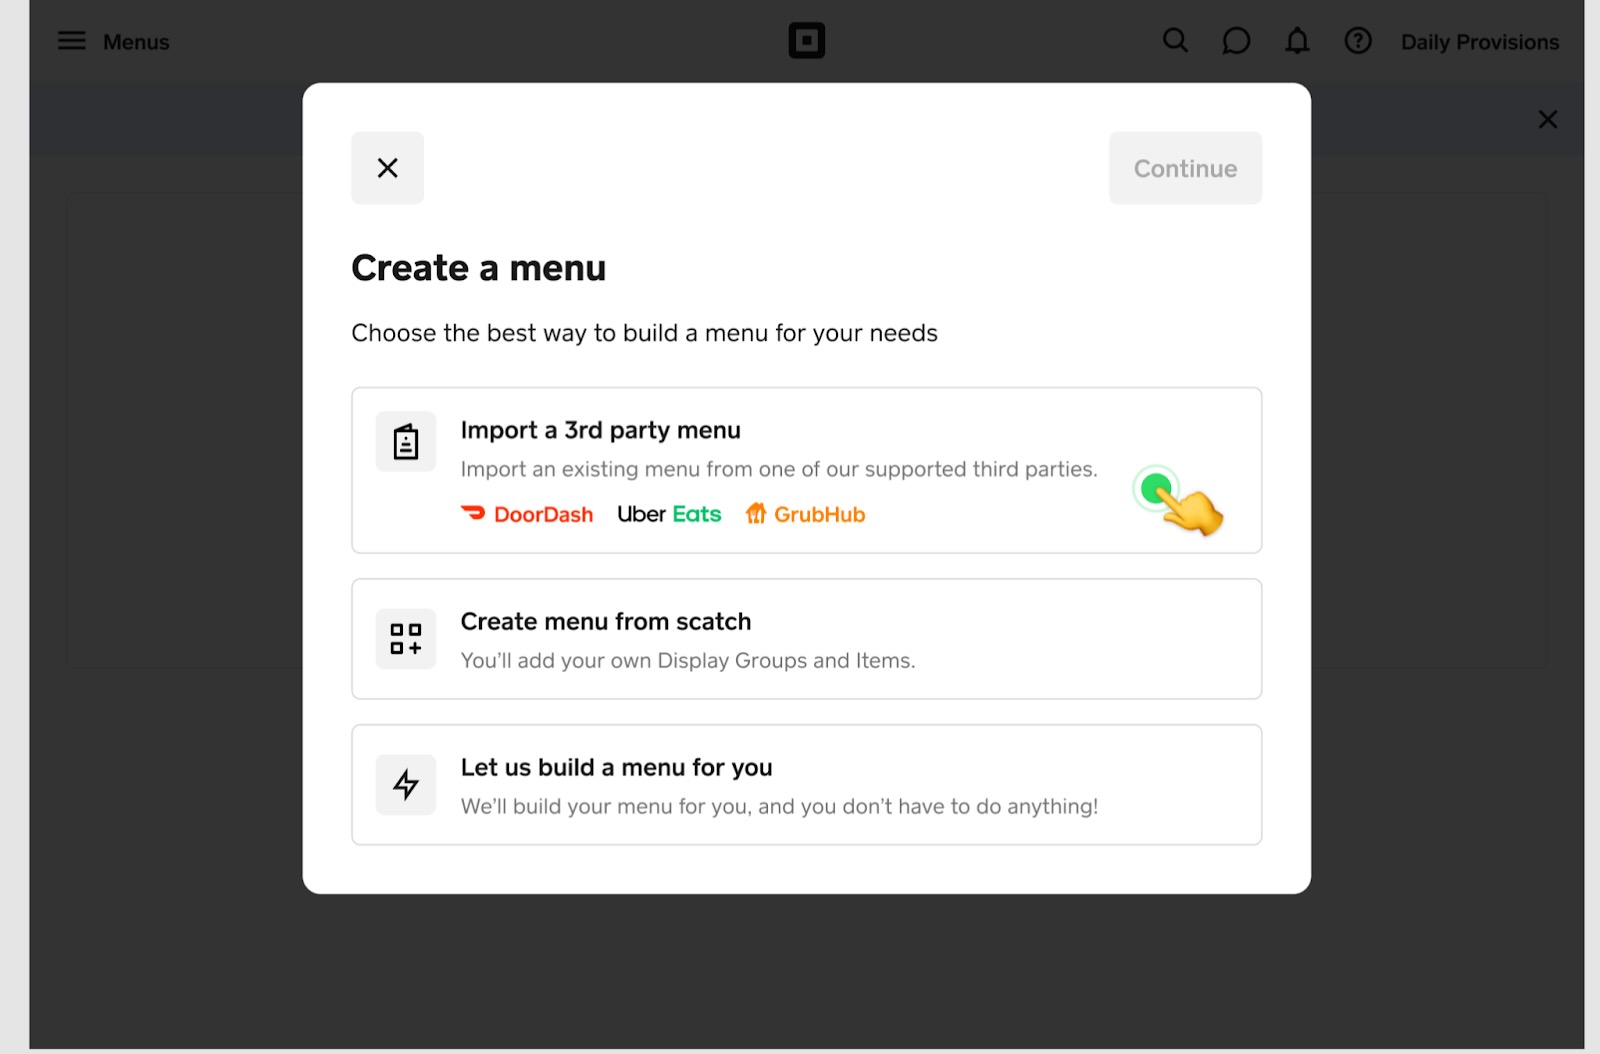Viewport: 1600px width, 1054px height.
Task: Open the hamburger navigation menu
Action: [x=71, y=41]
